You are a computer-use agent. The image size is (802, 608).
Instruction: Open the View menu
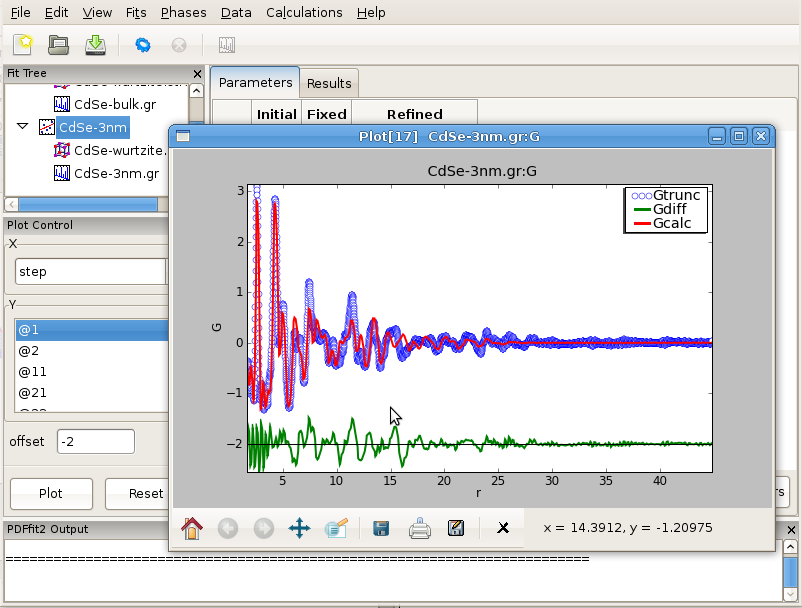click(97, 12)
